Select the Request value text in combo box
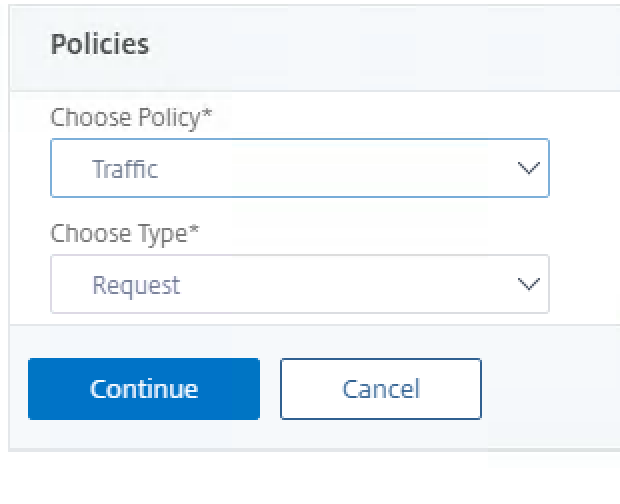This screenshot has height=504, width=620. point(136,285)
